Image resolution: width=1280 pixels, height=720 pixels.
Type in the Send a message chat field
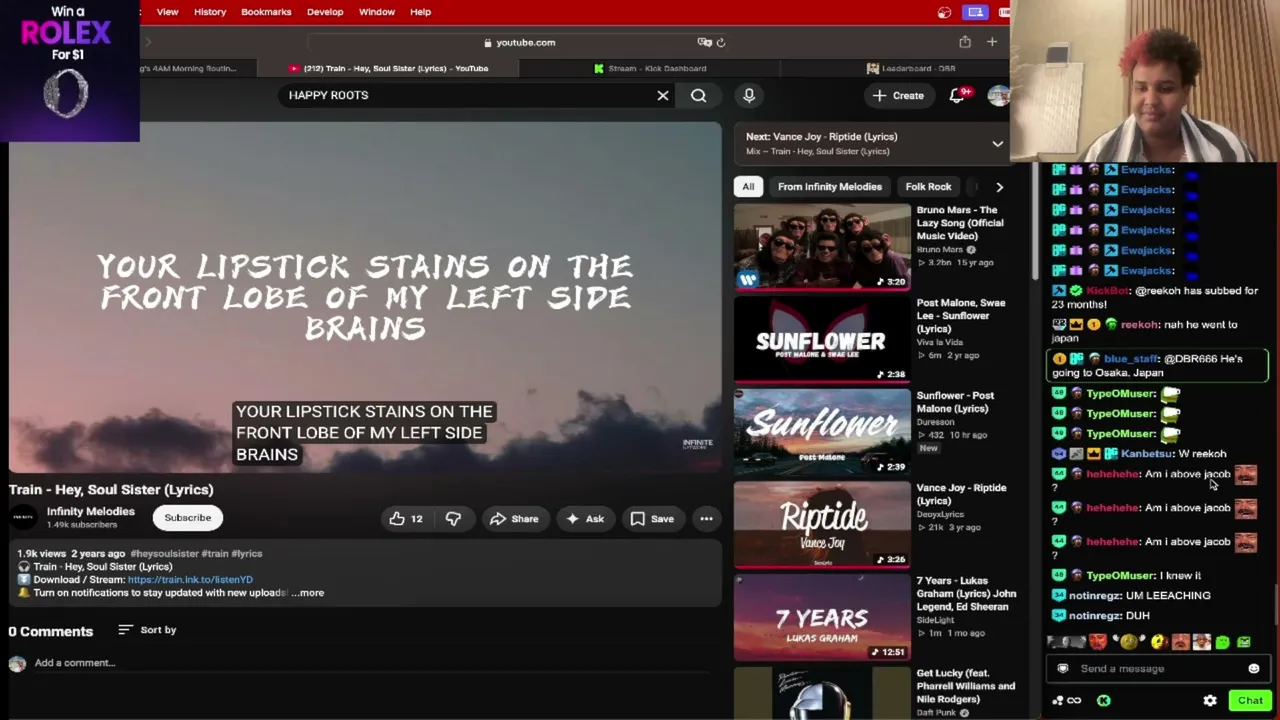pyautogui.click(x=1156, y=668)
